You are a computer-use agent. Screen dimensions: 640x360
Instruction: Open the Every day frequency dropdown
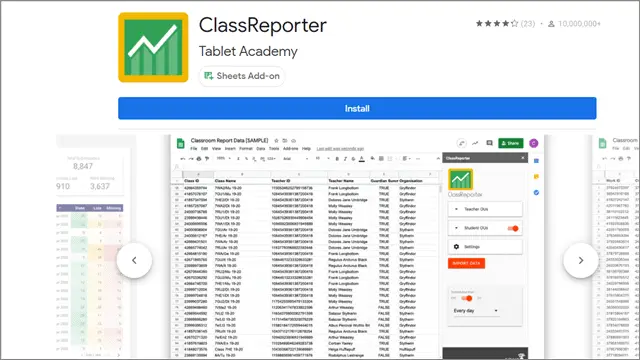click(x=476, y=311)
